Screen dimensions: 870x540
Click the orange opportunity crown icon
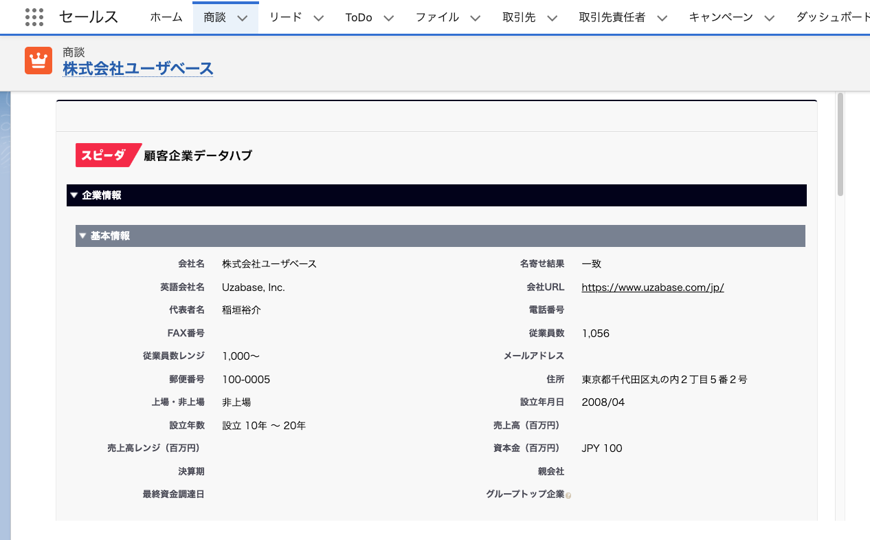[x=38, y=60]
